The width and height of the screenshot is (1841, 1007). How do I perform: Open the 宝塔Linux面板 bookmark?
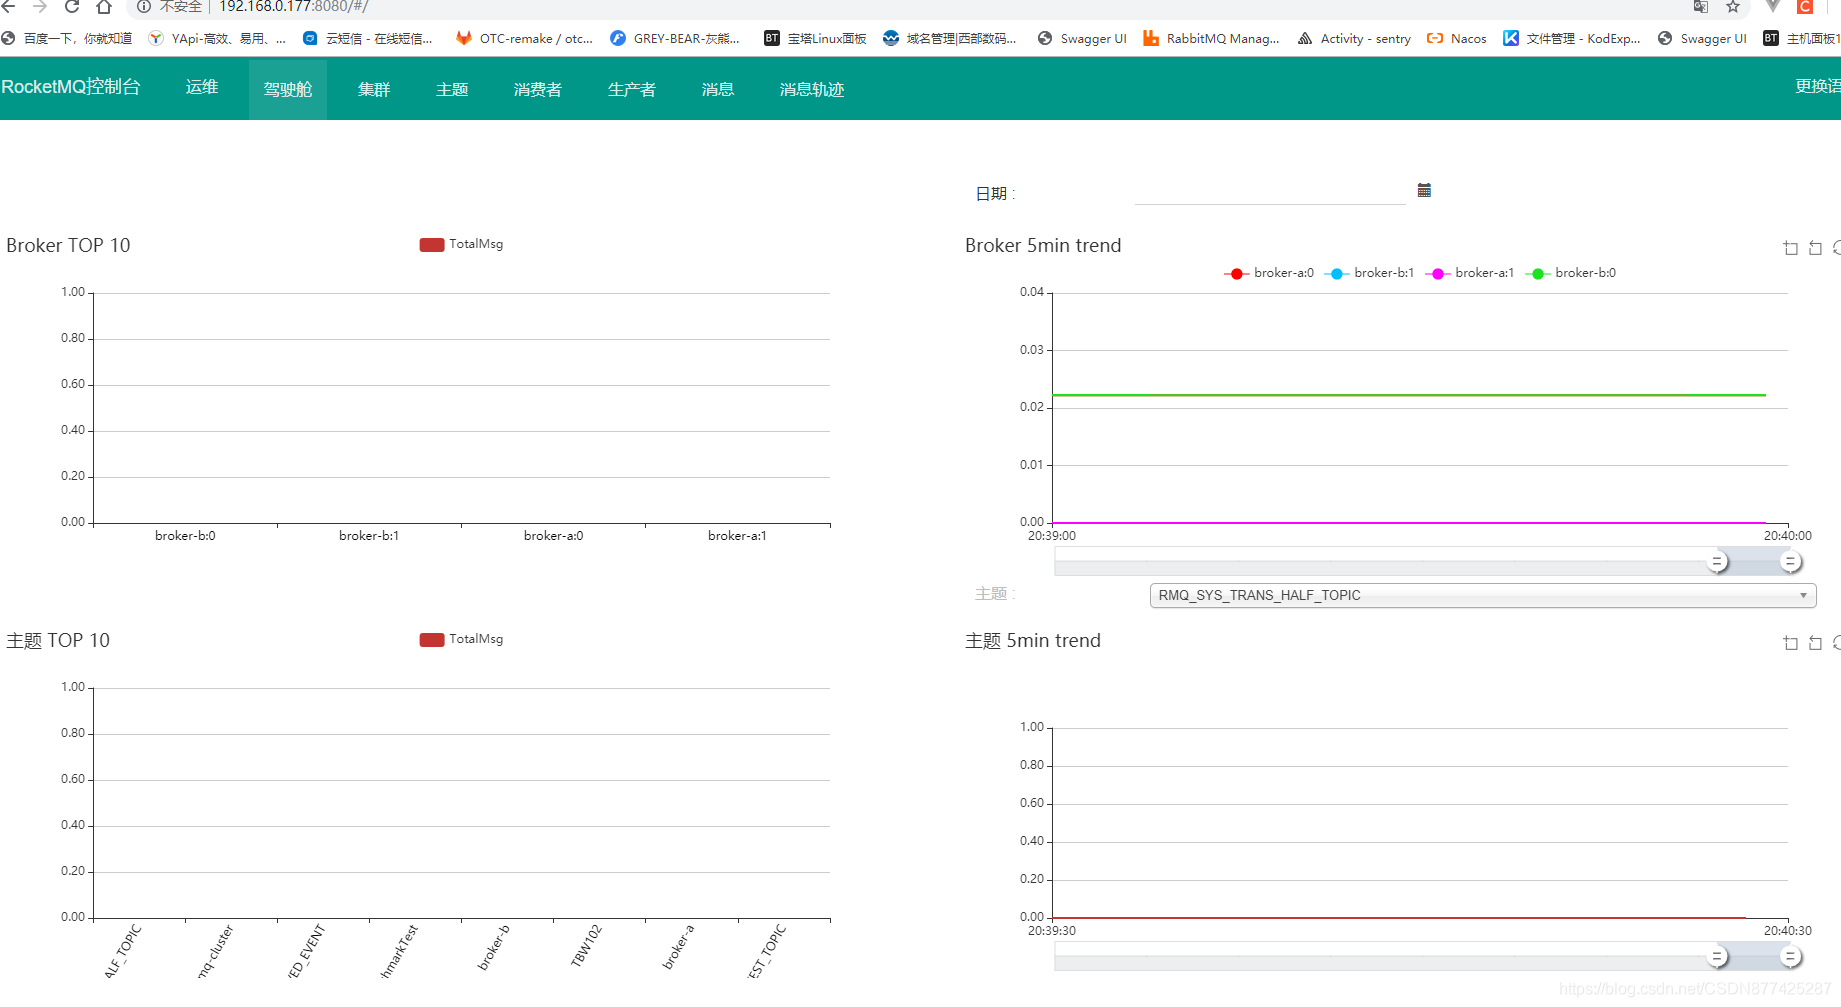point(816,39)
